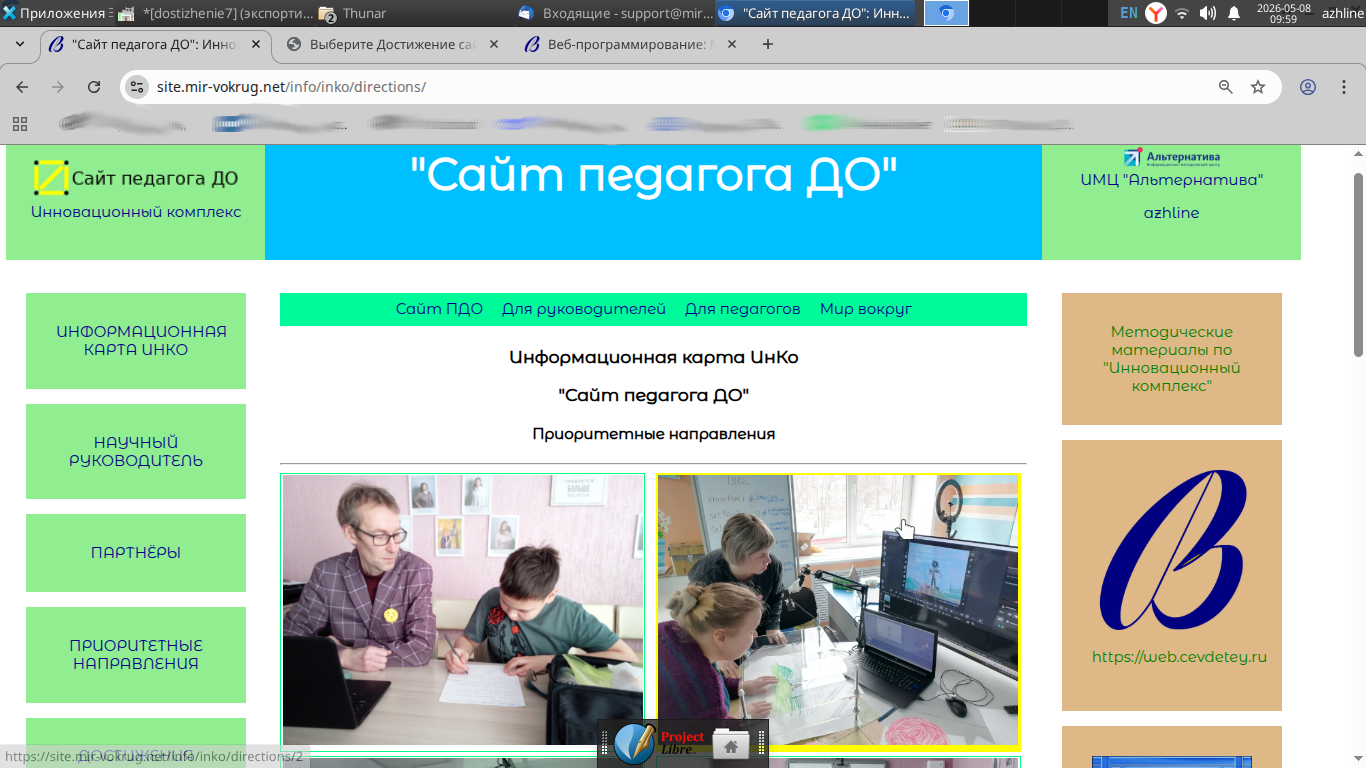Close the Веб-программирование tab
This screenshot has height=768, width=1366.
point(732,44)
